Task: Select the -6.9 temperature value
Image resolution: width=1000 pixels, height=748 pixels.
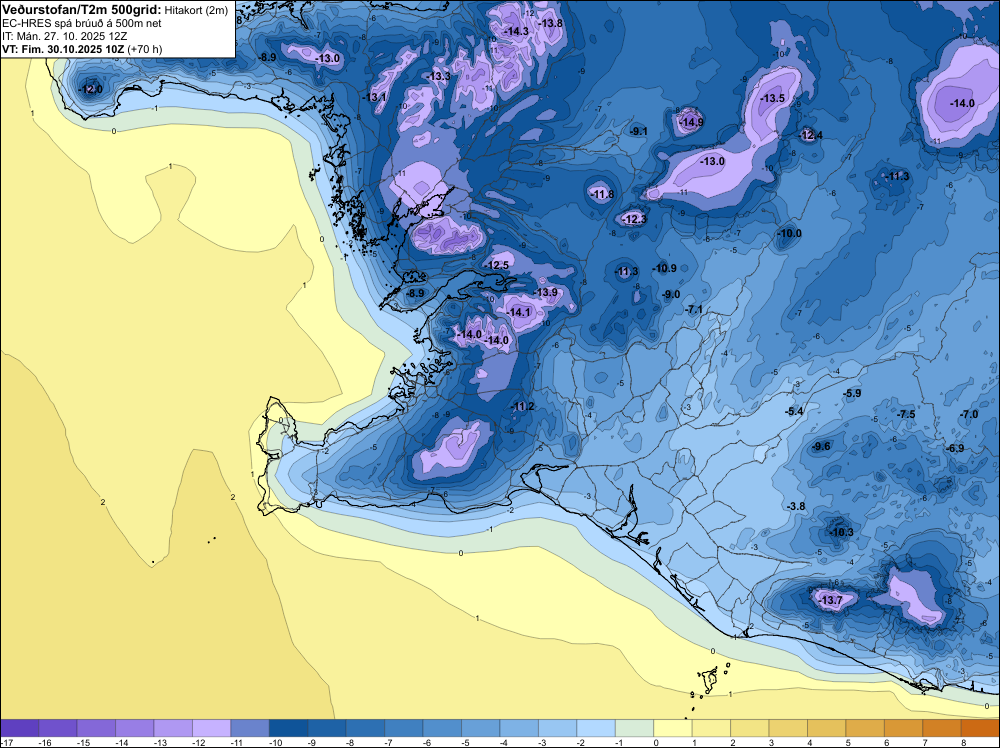Action: [955, 448]
